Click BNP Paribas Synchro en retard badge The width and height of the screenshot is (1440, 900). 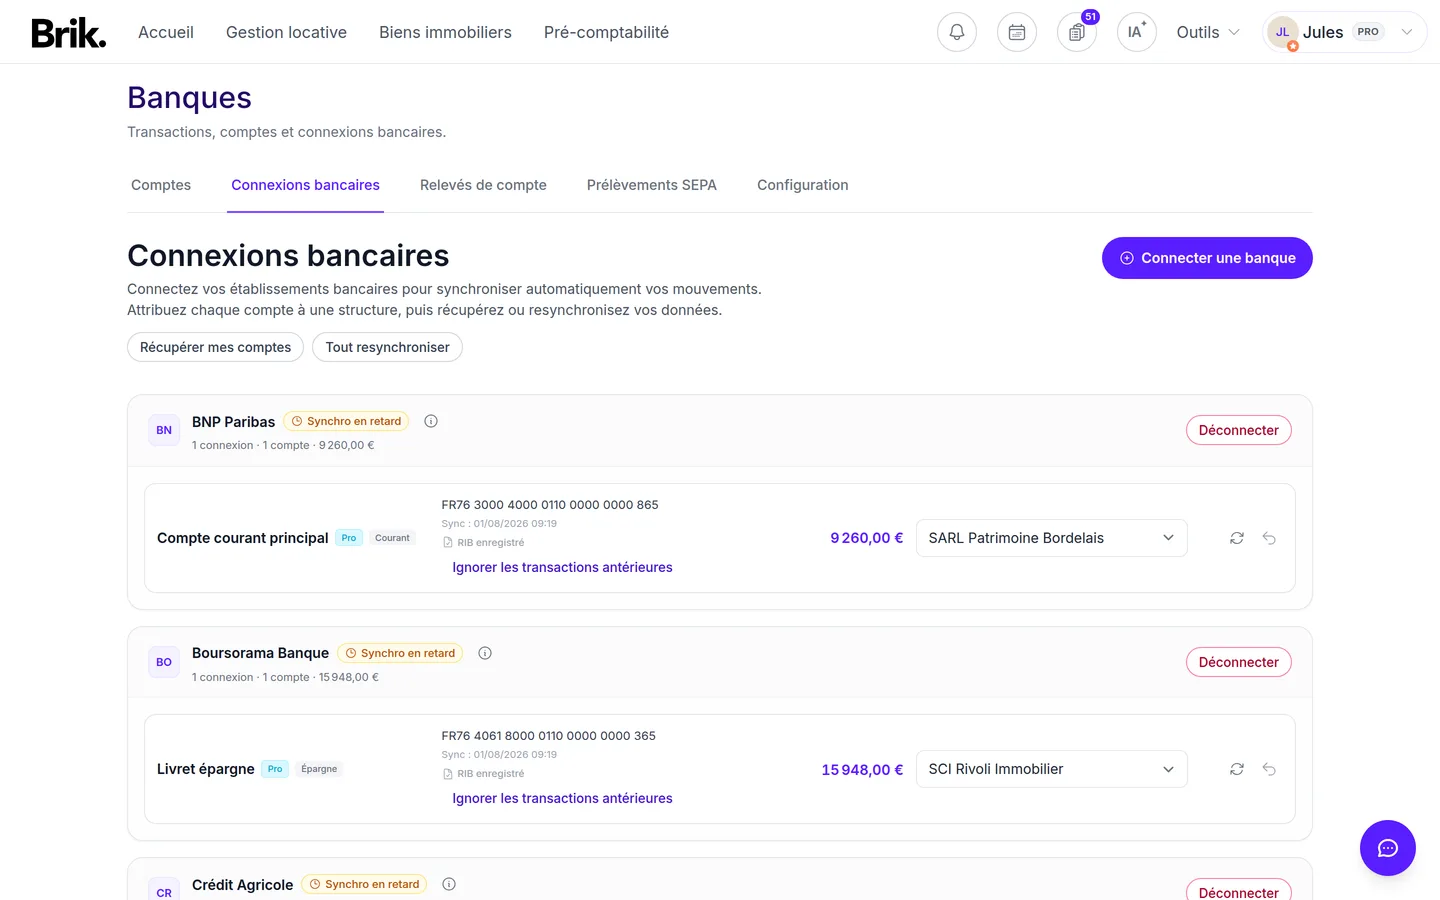tap(346, 421)
